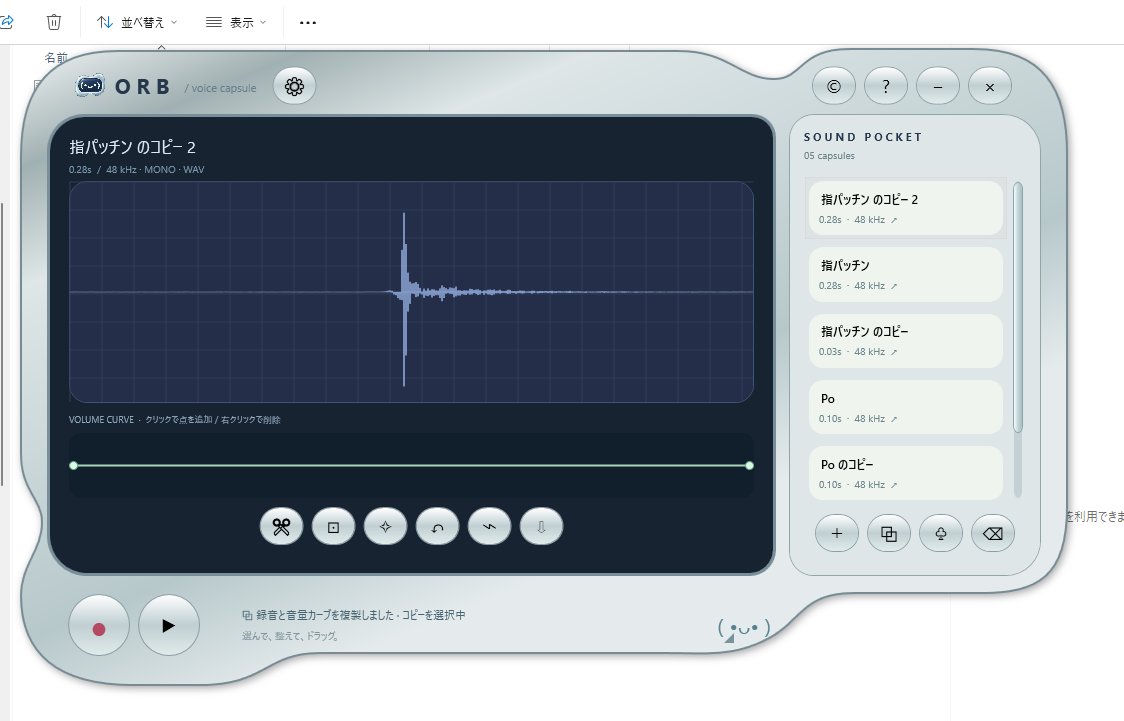Screen dimensions: 1124x721
Task: Open the three-dot more menu in File Explorer
Action: click(x=308, y=22)
